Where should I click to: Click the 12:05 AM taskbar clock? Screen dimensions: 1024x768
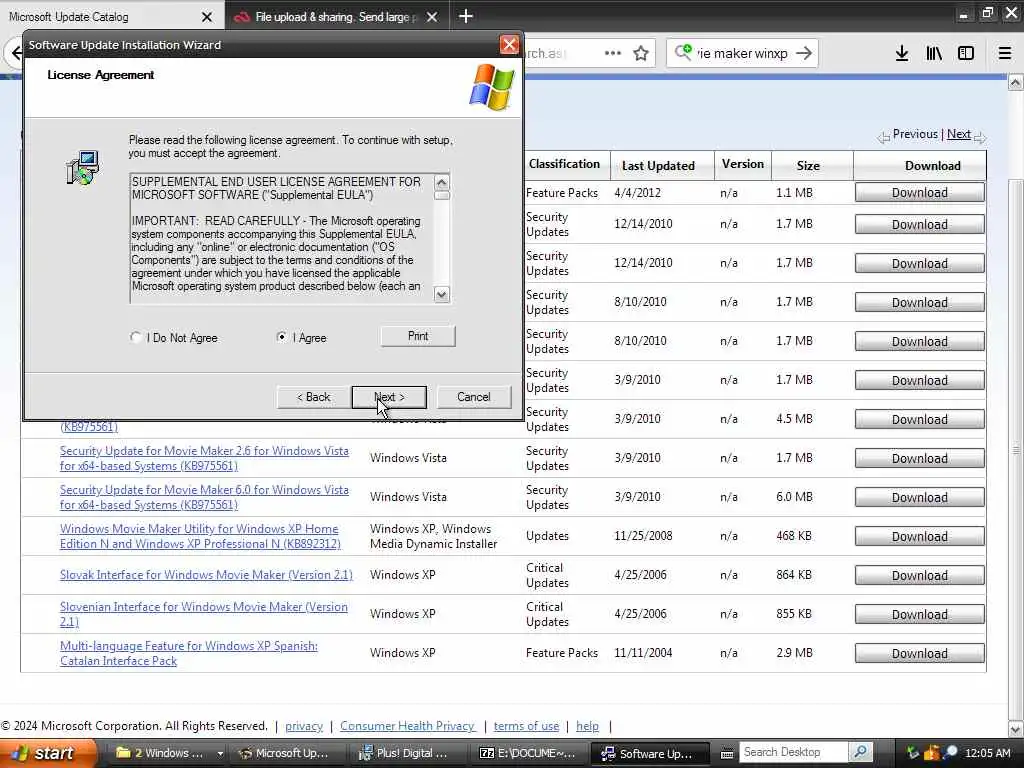(987, 753)
